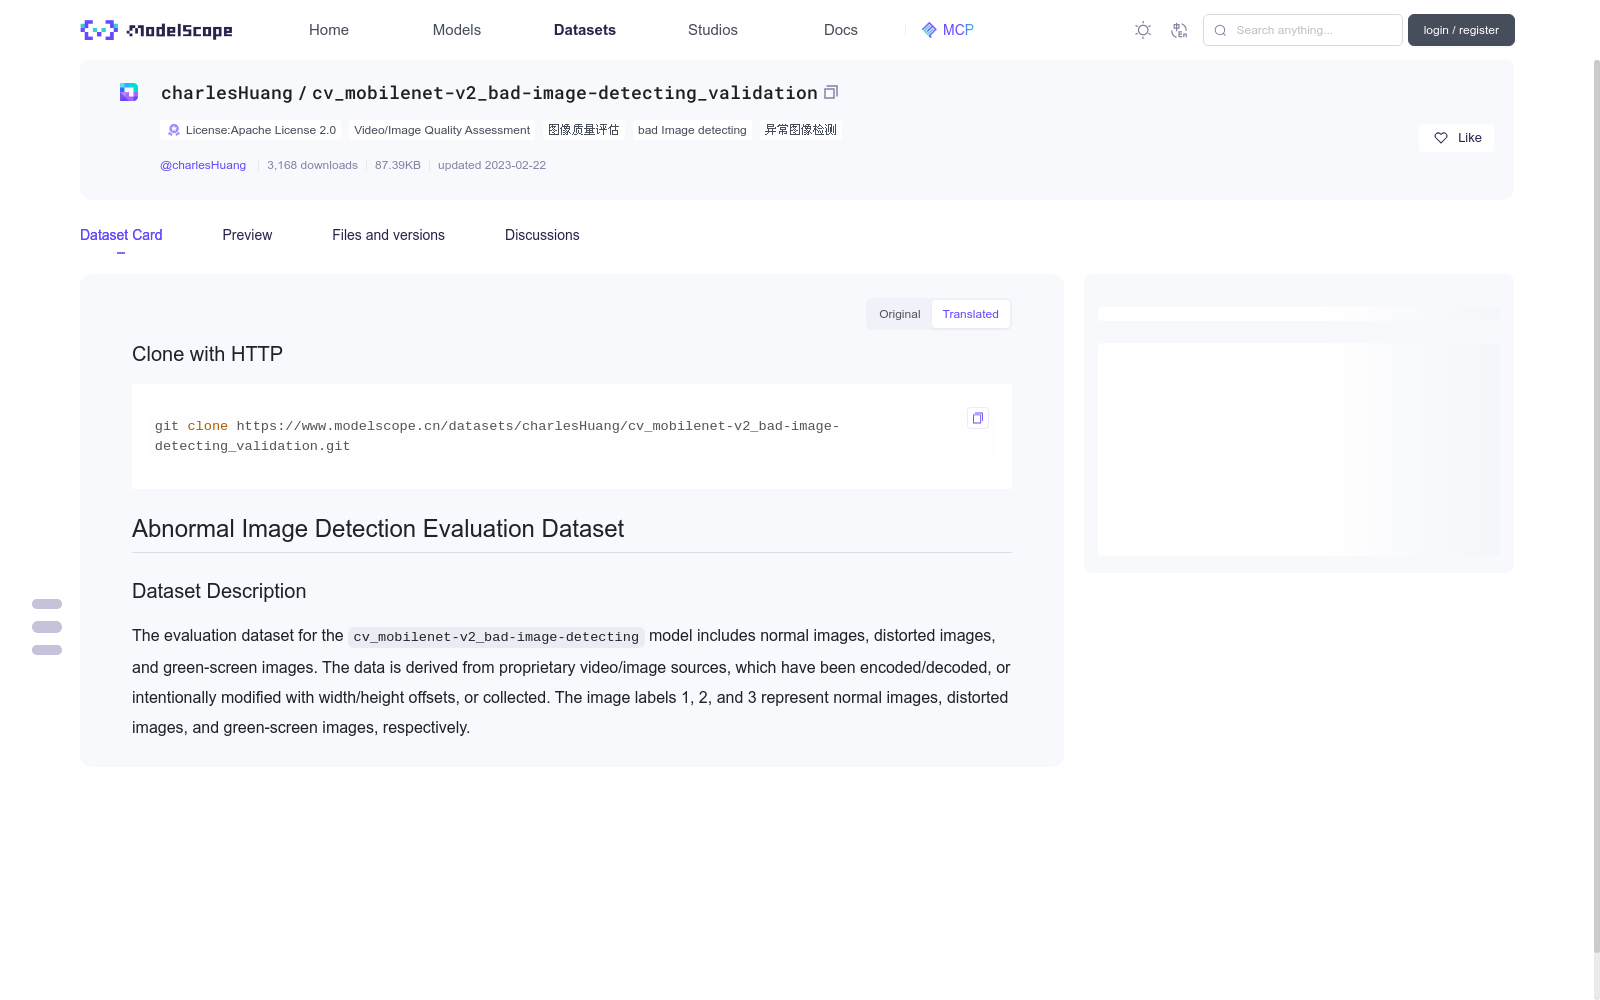Click the MCP diamond icon
Viewport: 1600px width, 1000px height.
pyautogui.click(x=929, y=30)
